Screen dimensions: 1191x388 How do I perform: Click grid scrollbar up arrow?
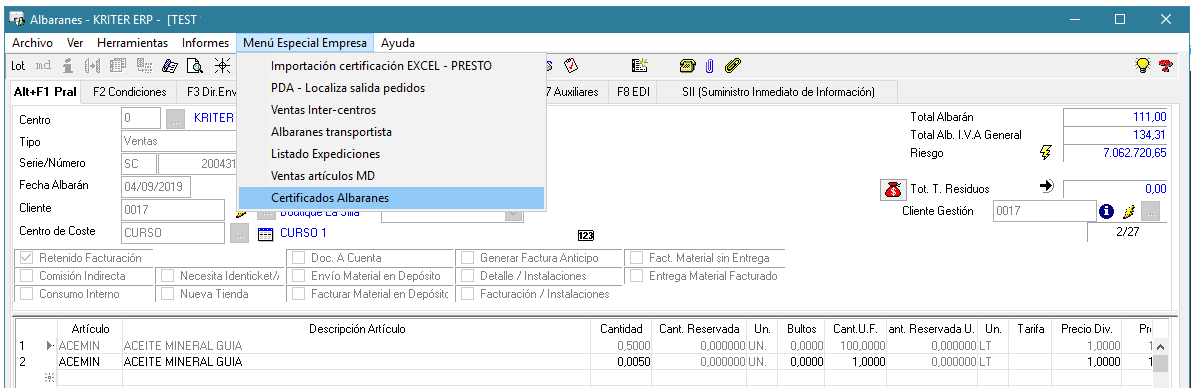[x=1161, y=347]
